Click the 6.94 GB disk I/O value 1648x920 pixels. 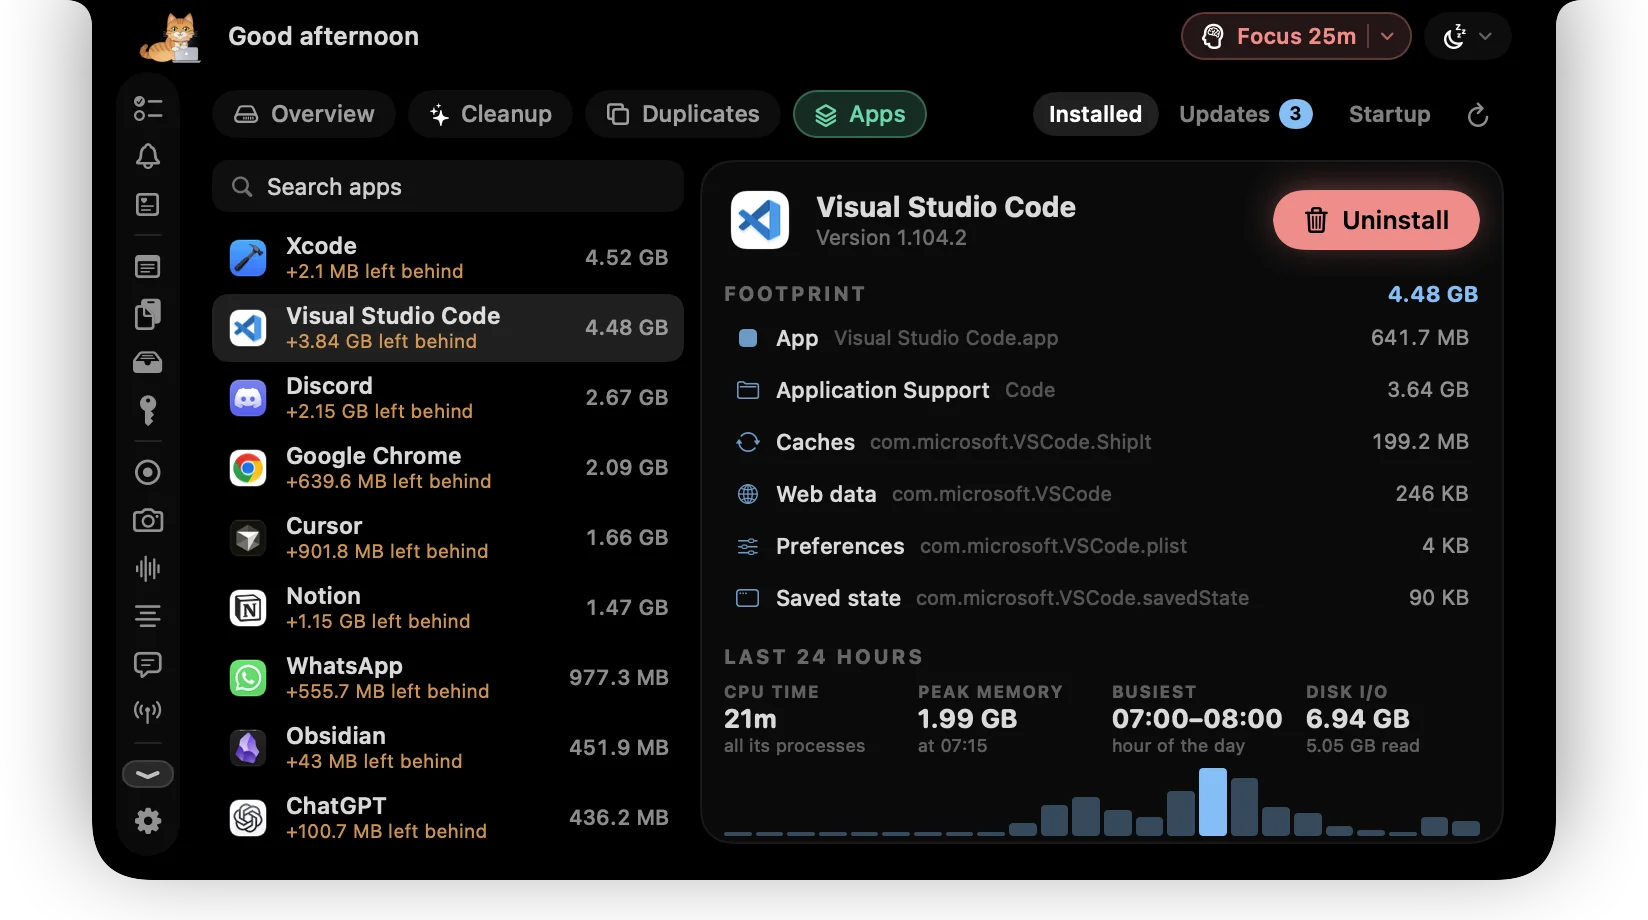pos(1358,719)
